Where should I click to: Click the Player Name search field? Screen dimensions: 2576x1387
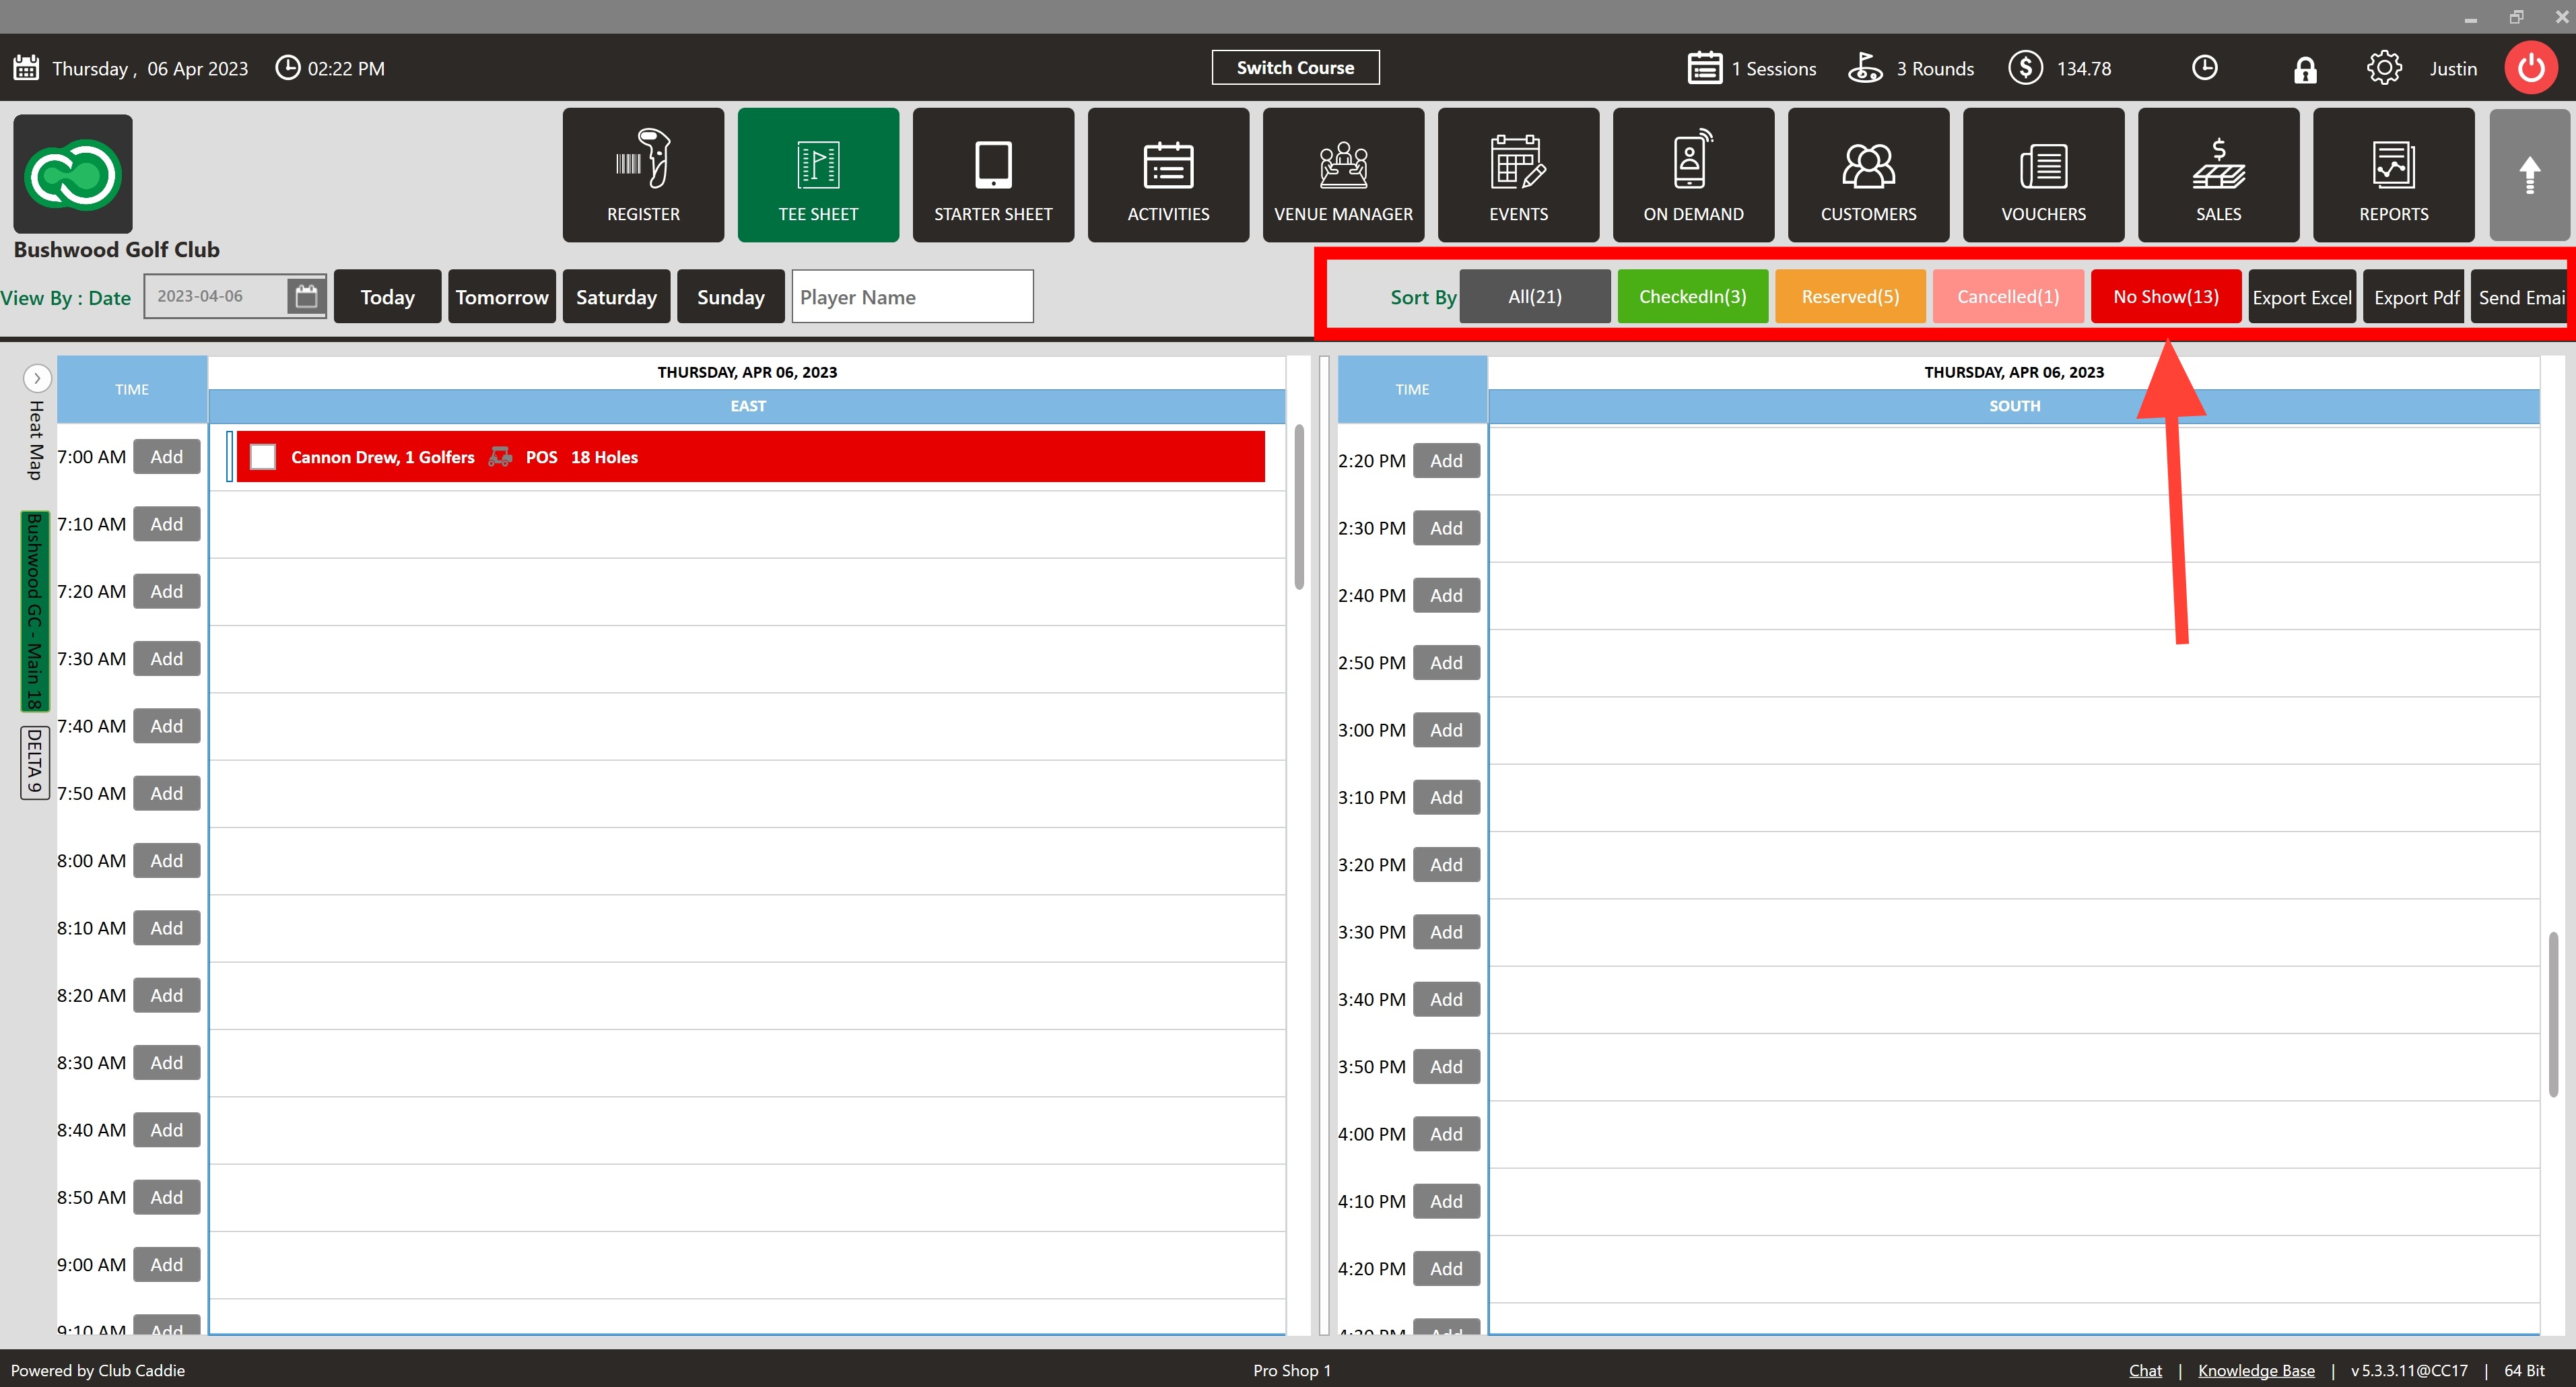pos(912,297)
